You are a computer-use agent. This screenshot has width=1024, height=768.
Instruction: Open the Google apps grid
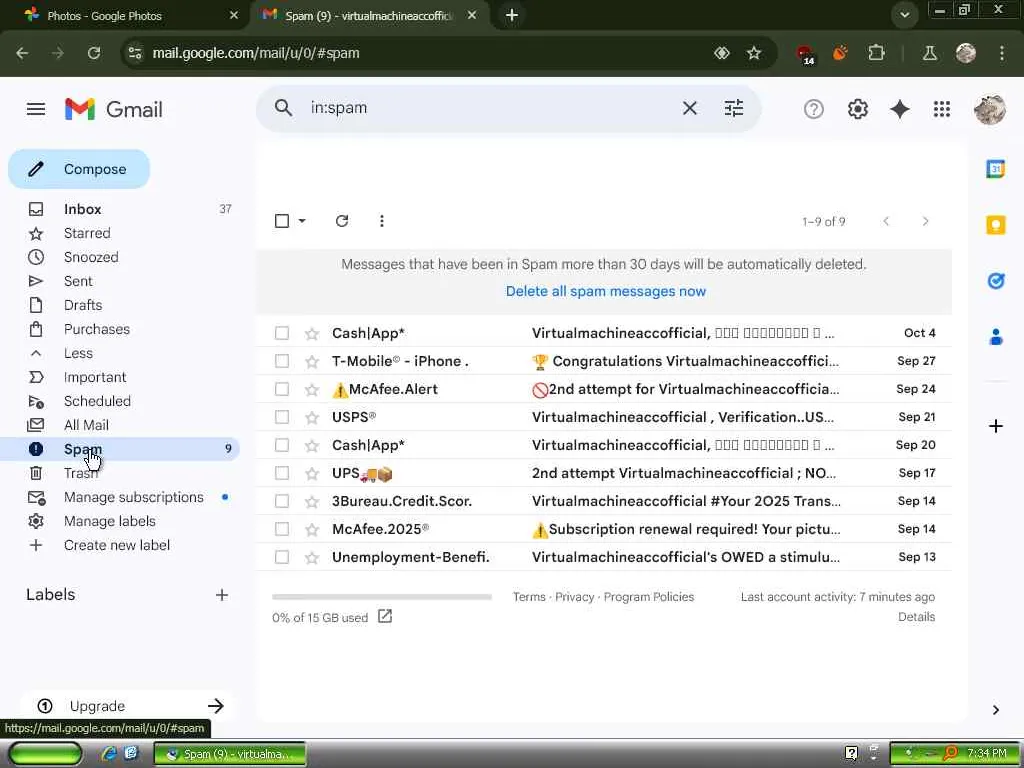click(x=942, y=109)
